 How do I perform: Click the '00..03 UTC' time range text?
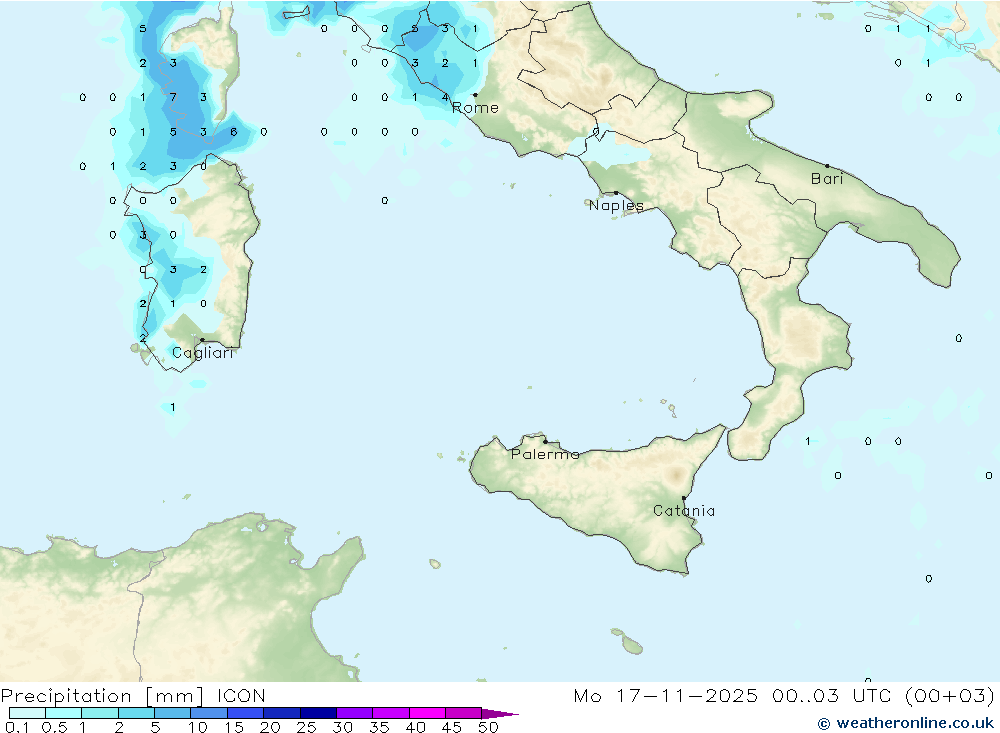pos(834,696)
